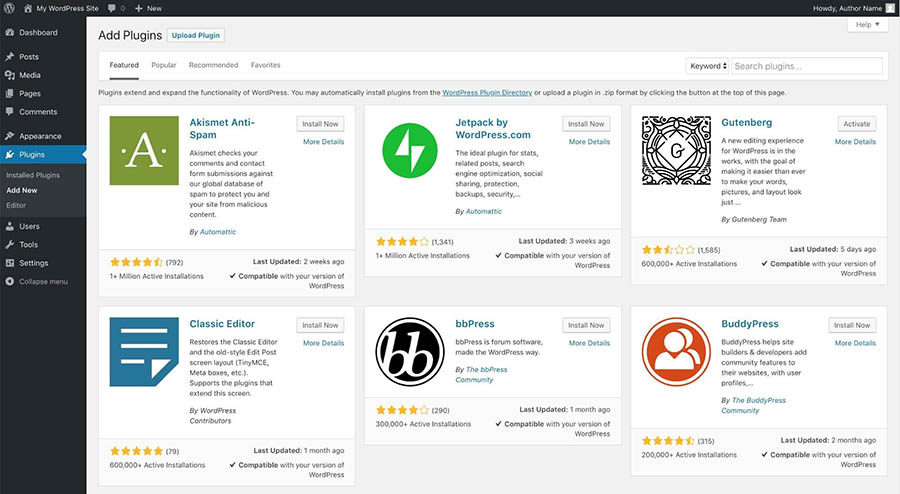The height and width of the screenshot is (494, 900).
Task: Open Jetpack by WordPress.com title link
Action: point(493,129)
